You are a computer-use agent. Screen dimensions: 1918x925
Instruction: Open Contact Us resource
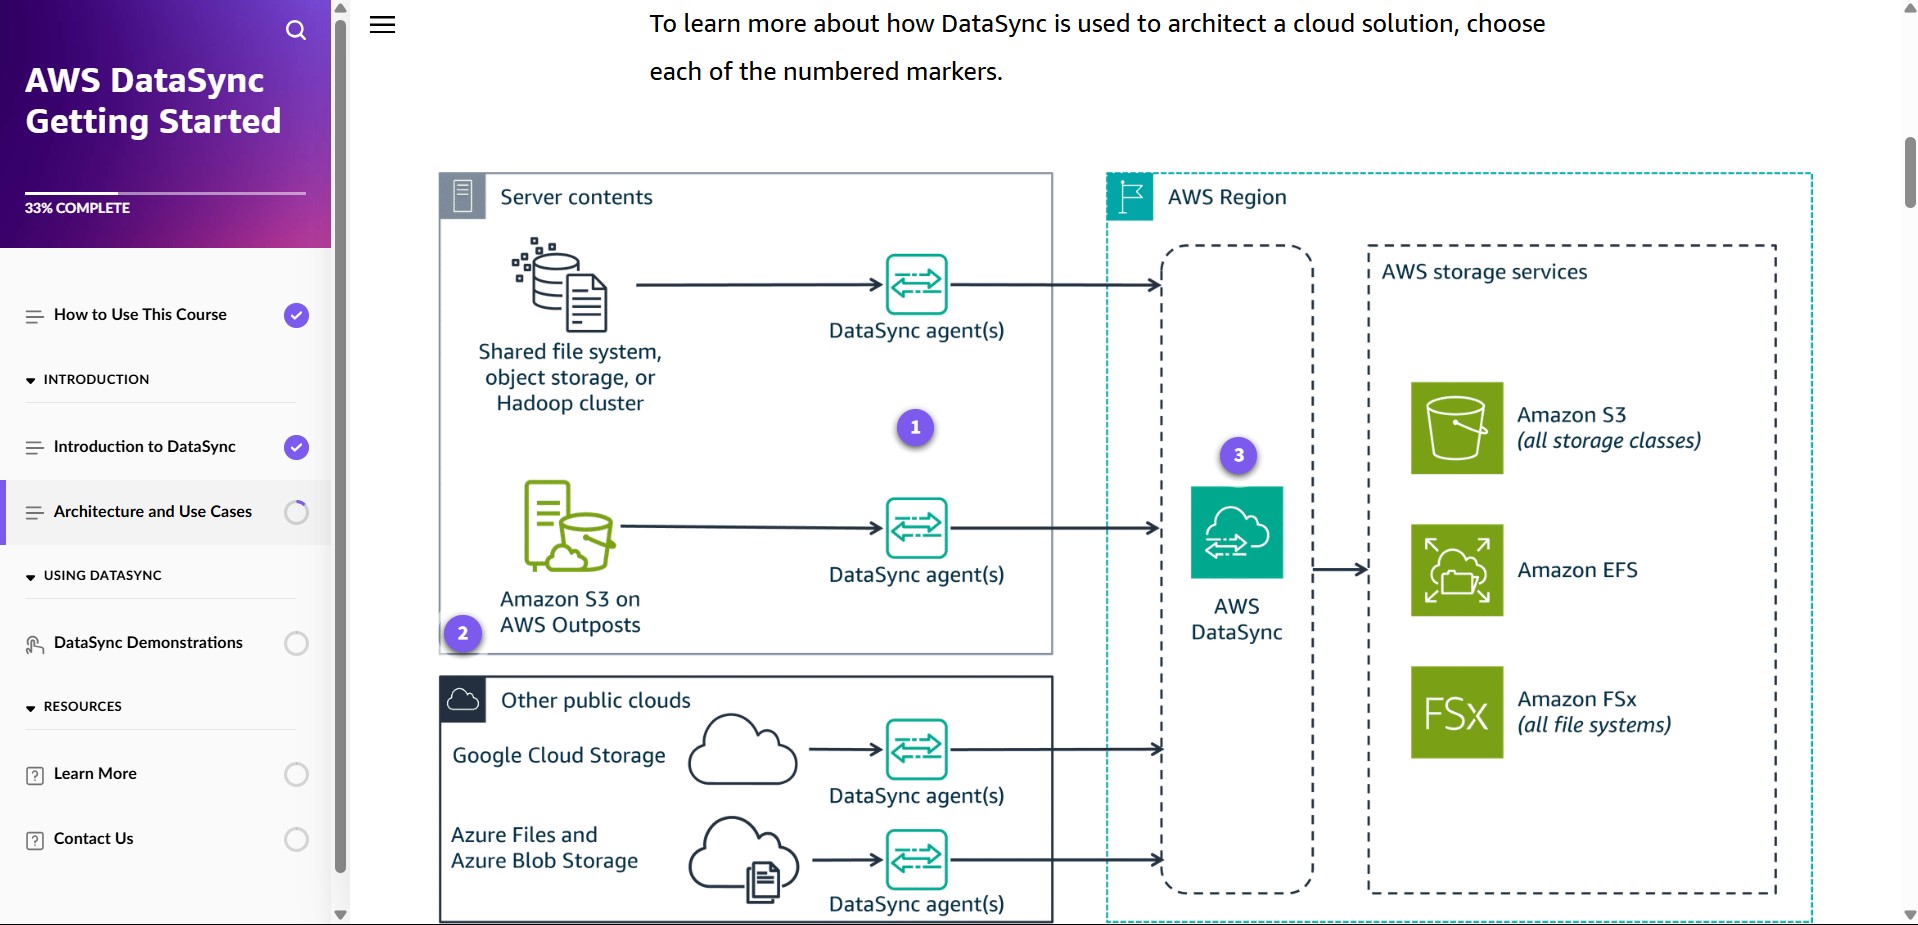(x=166, y=839)
